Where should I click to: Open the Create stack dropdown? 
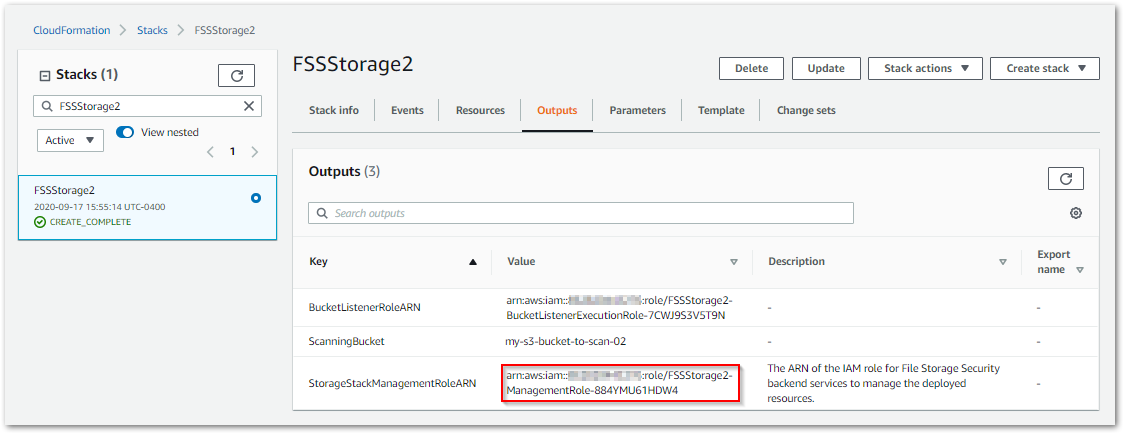click(x=1044, y=69)
